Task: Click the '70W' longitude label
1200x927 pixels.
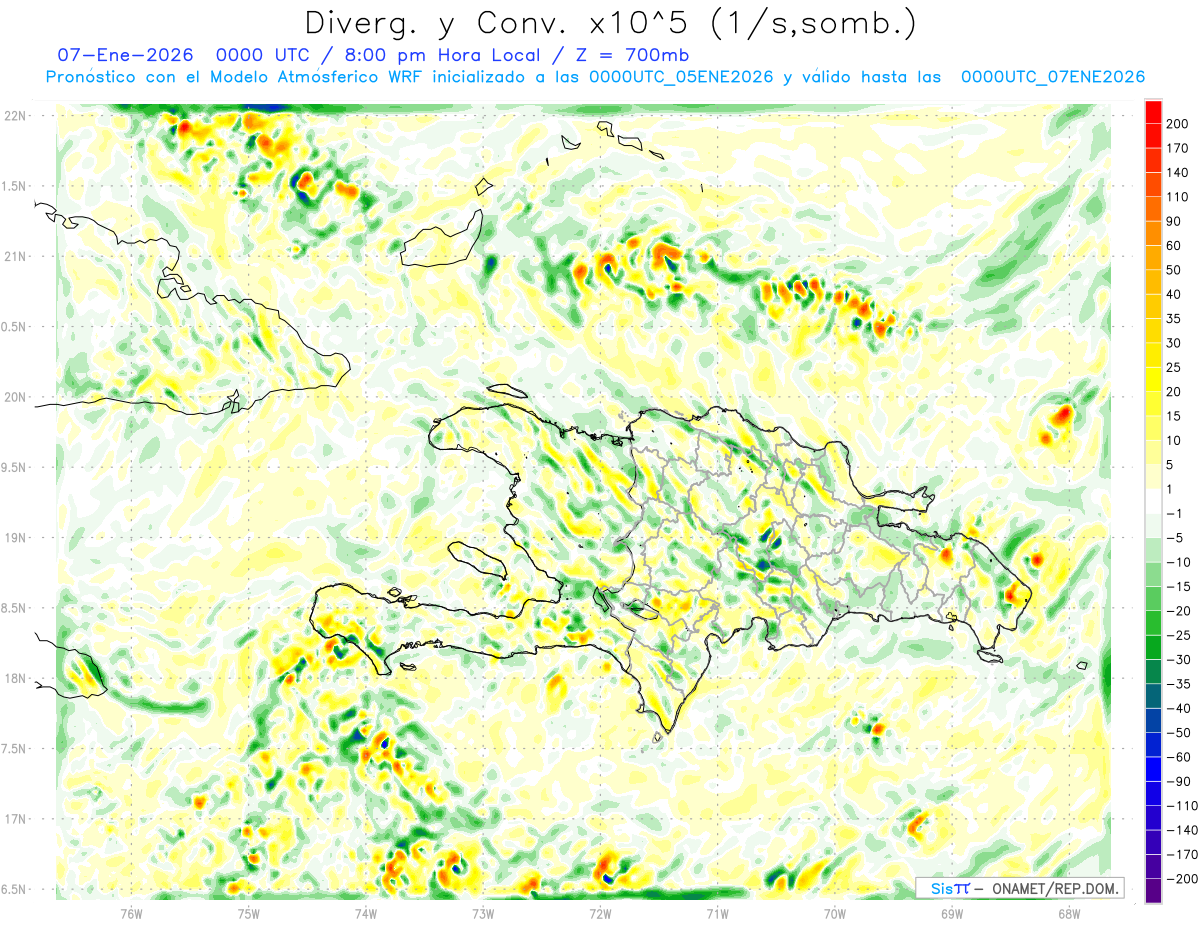Action: click(x=835, y=913)
